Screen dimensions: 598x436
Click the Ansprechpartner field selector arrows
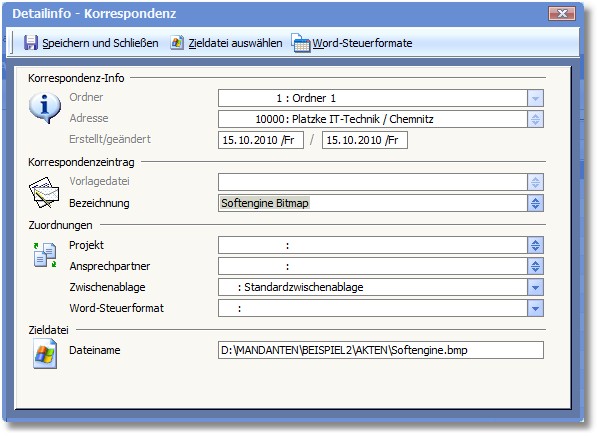click(x=535, y=266)
